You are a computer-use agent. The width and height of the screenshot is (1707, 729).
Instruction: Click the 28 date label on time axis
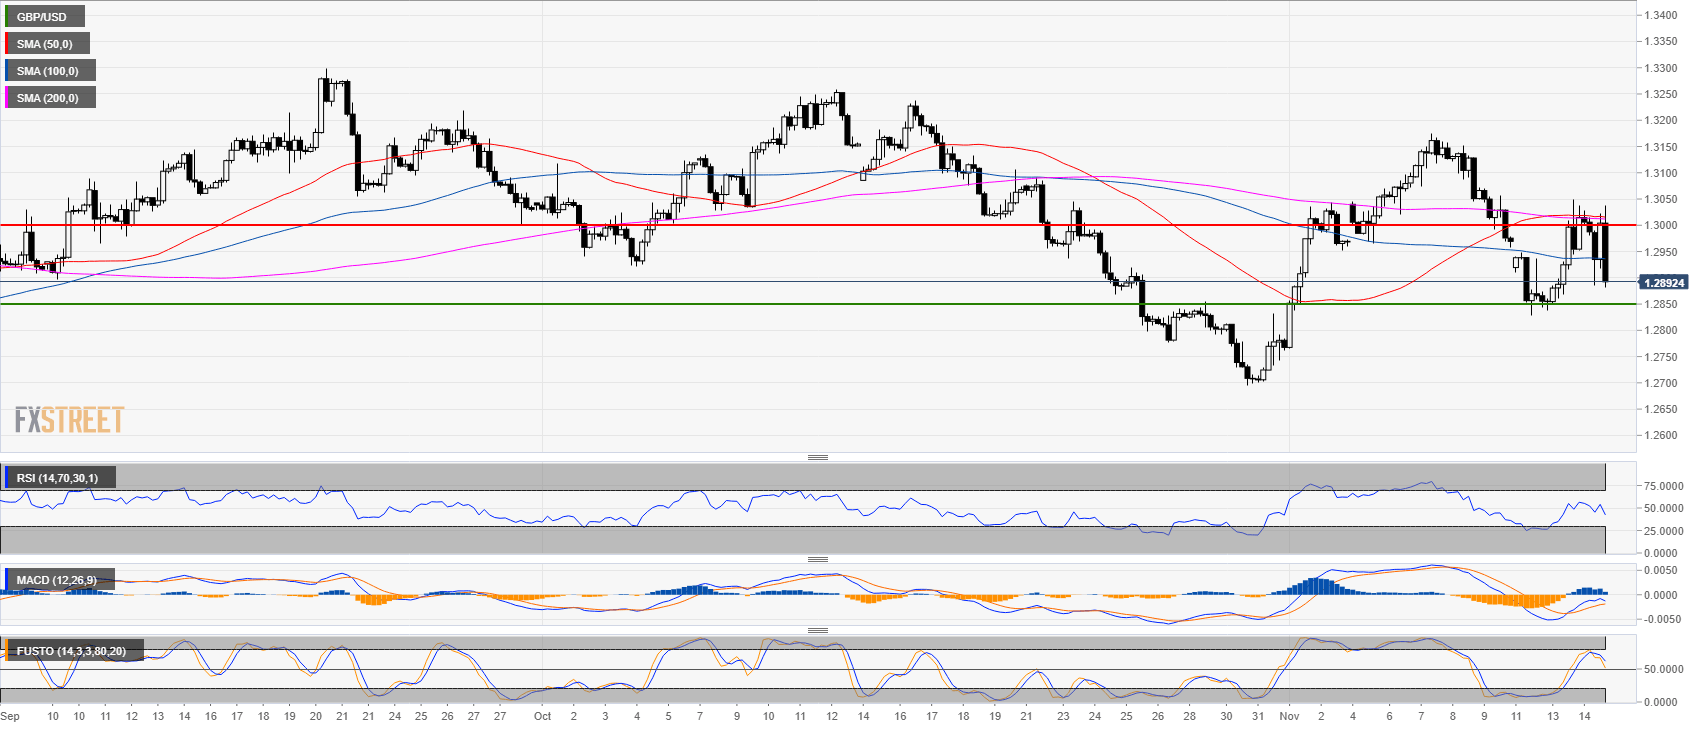click(1189, 716)
